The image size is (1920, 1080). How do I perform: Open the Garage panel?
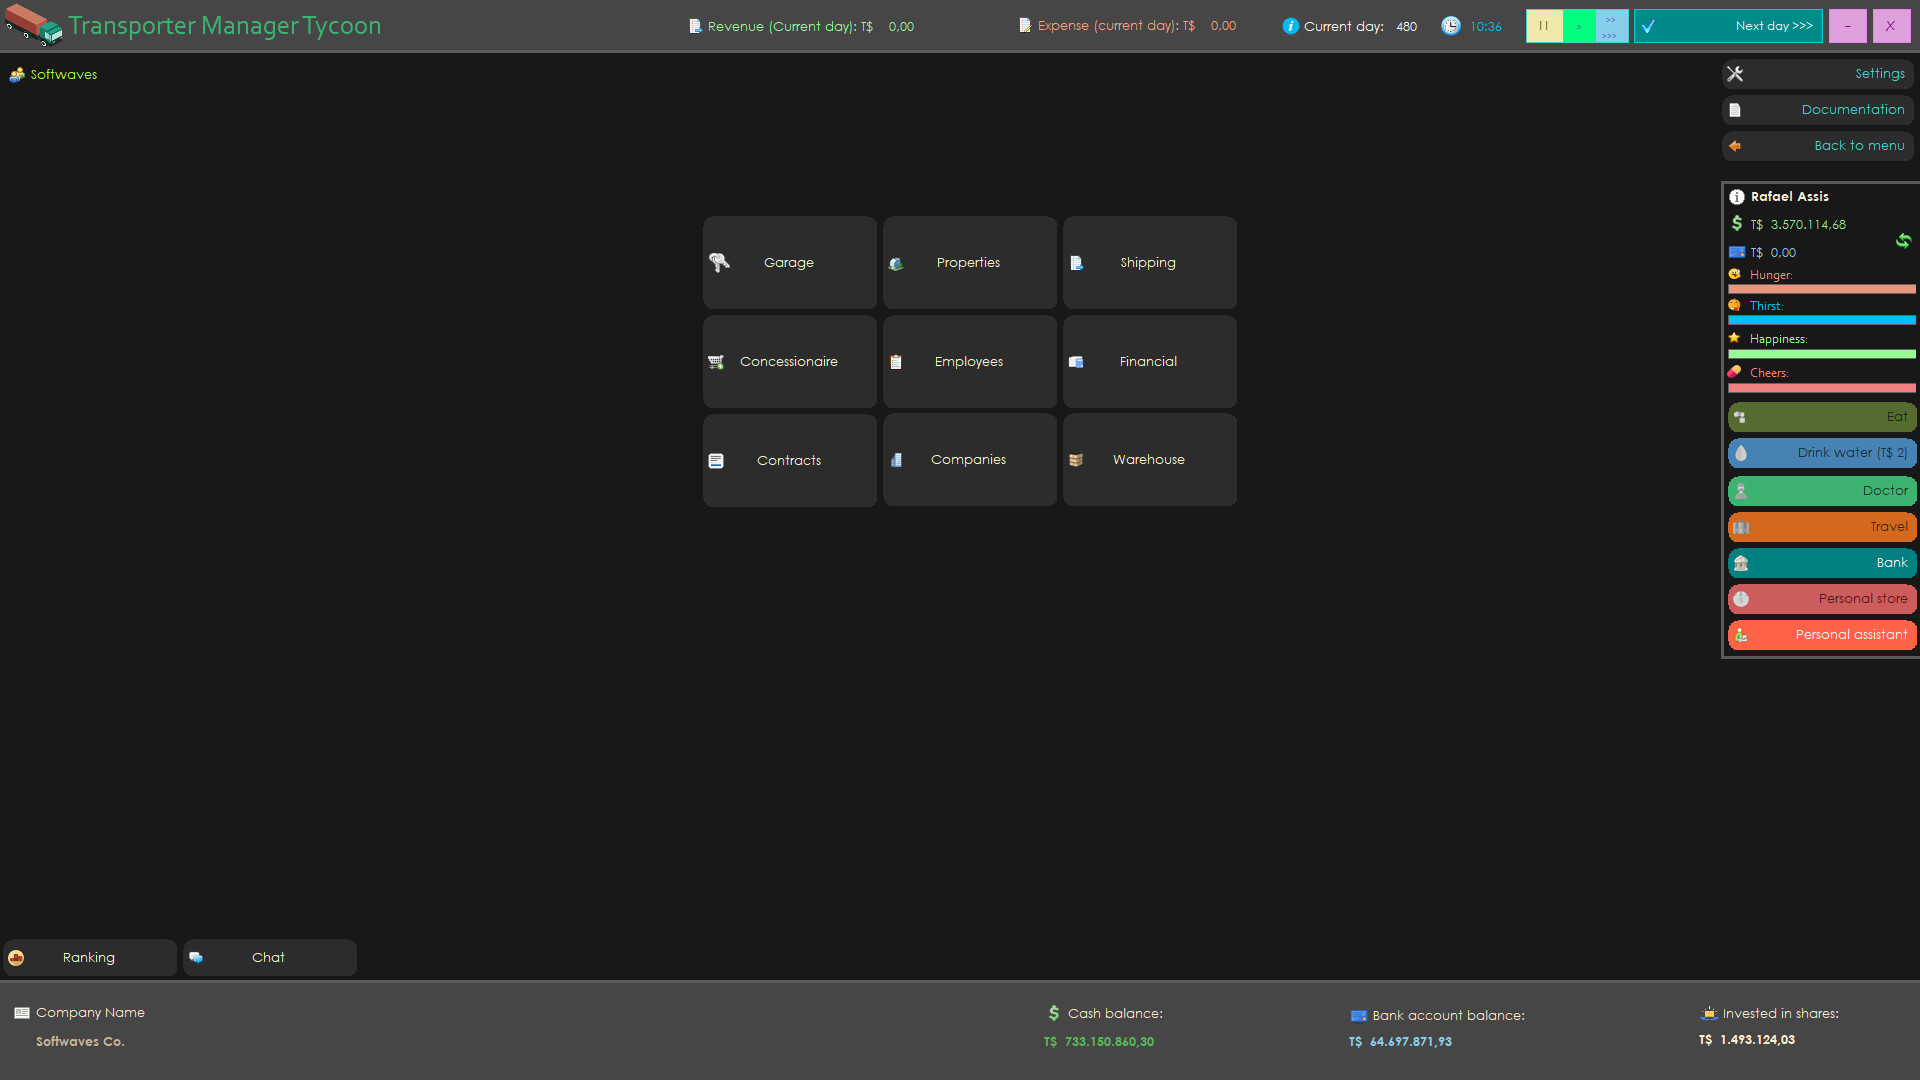(789, 262)
